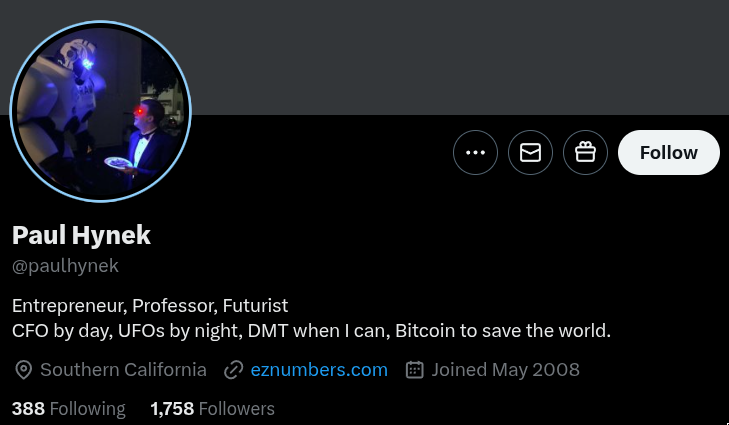The width and height of the screenshot is (729, 425).
Task: Click the glowing blue light in avatar
Action: pyautogui.click(x=87, y=64)
